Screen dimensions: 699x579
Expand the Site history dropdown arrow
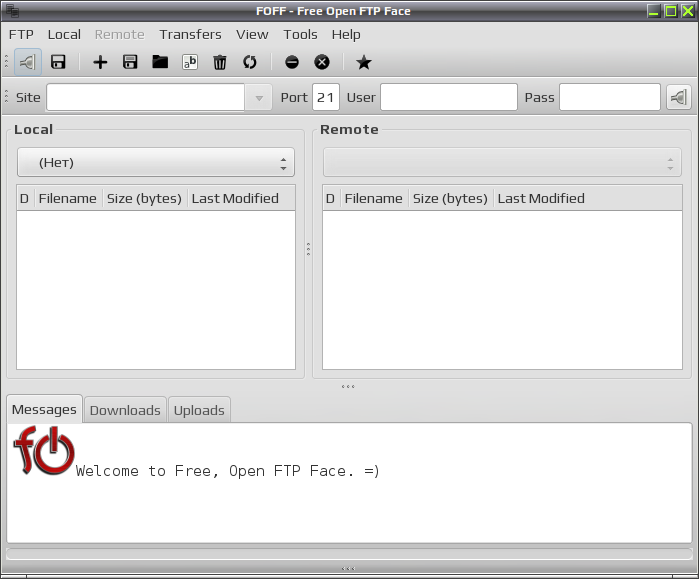pos(259,97)
